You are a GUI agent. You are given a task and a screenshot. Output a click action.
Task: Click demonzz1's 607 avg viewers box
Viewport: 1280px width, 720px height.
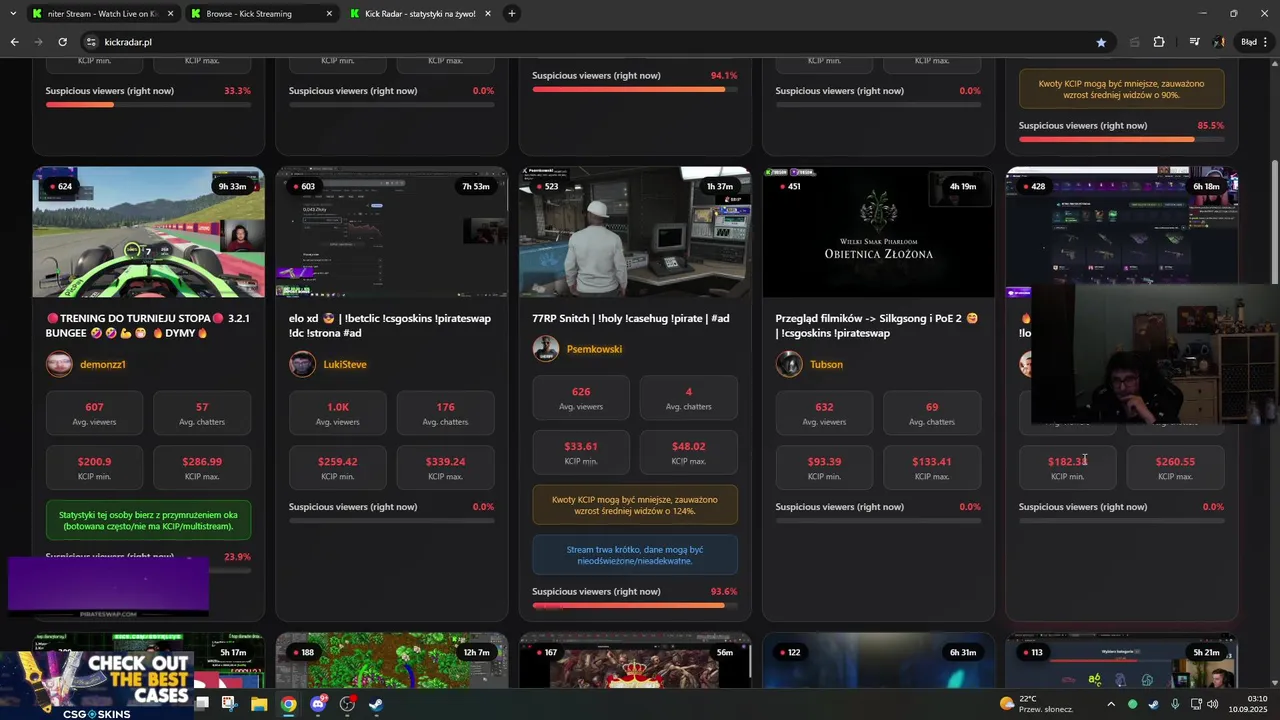point(94,413)
